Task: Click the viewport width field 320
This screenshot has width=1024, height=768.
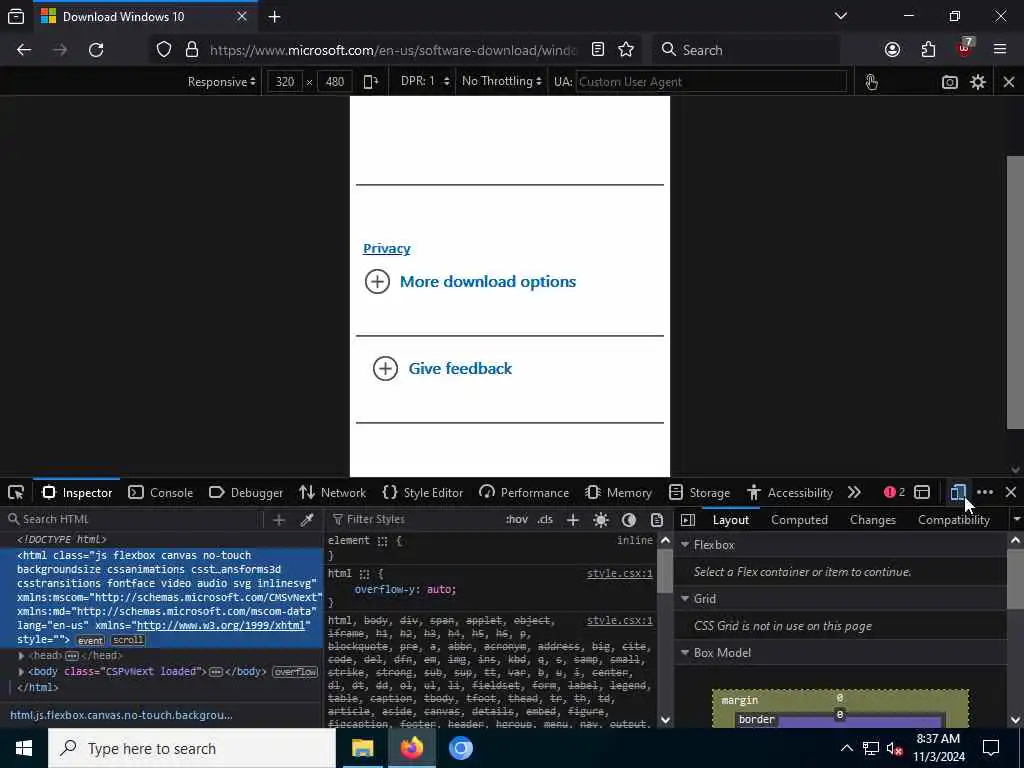Action: pos(285,82)
